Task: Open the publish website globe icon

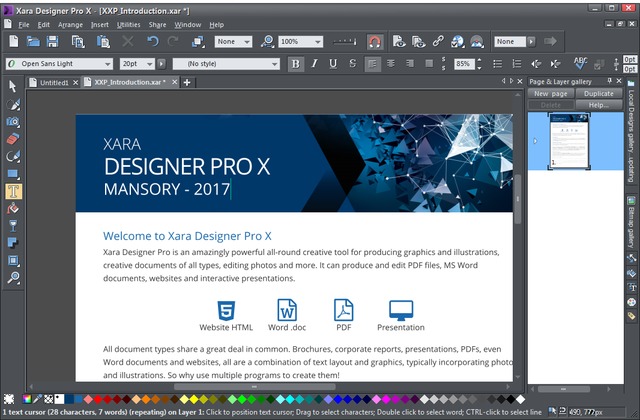Action: 458,41
